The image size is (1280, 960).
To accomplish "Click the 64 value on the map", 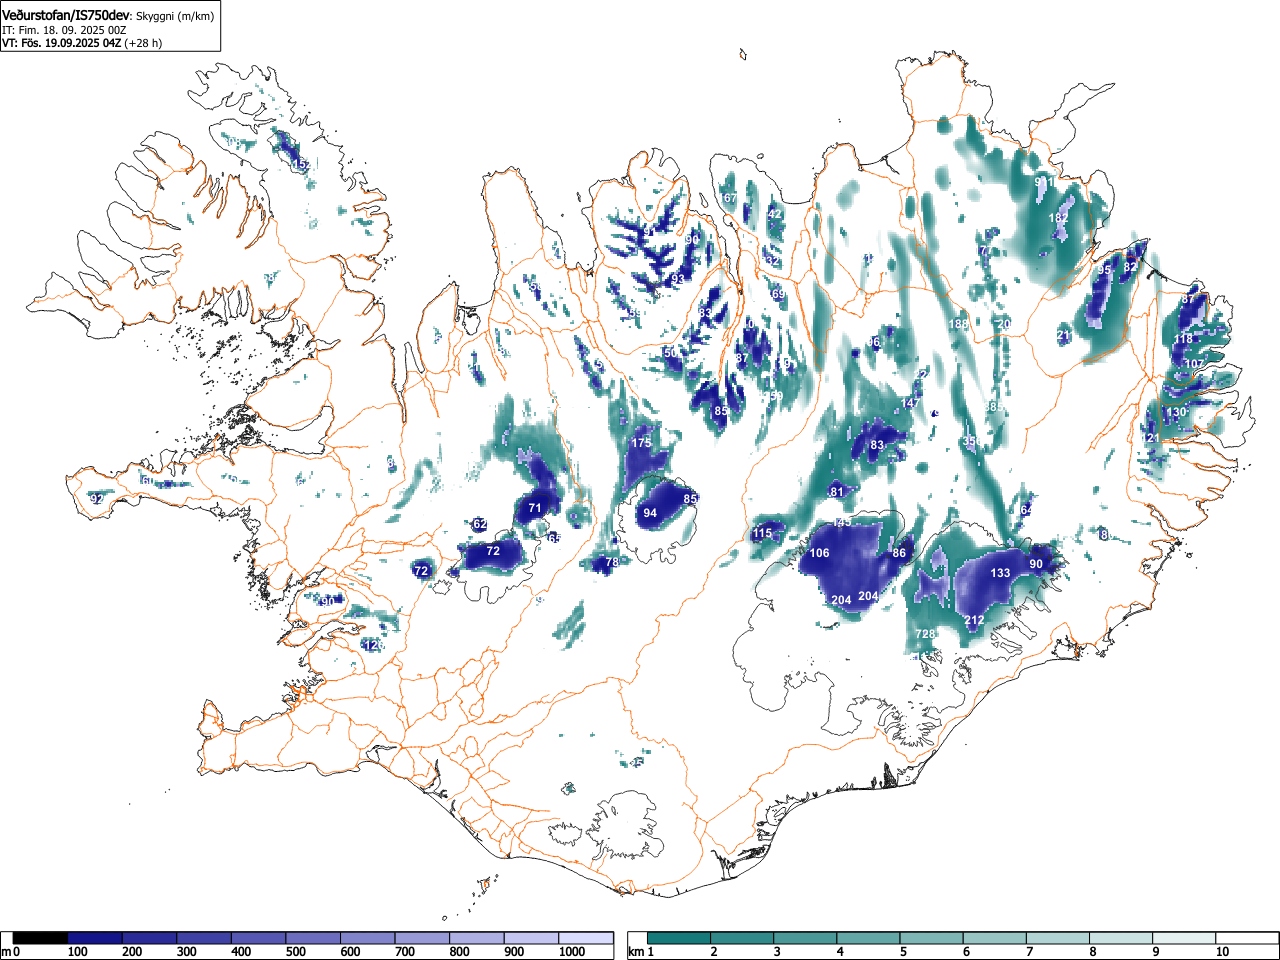I will tap(1027, 510).
